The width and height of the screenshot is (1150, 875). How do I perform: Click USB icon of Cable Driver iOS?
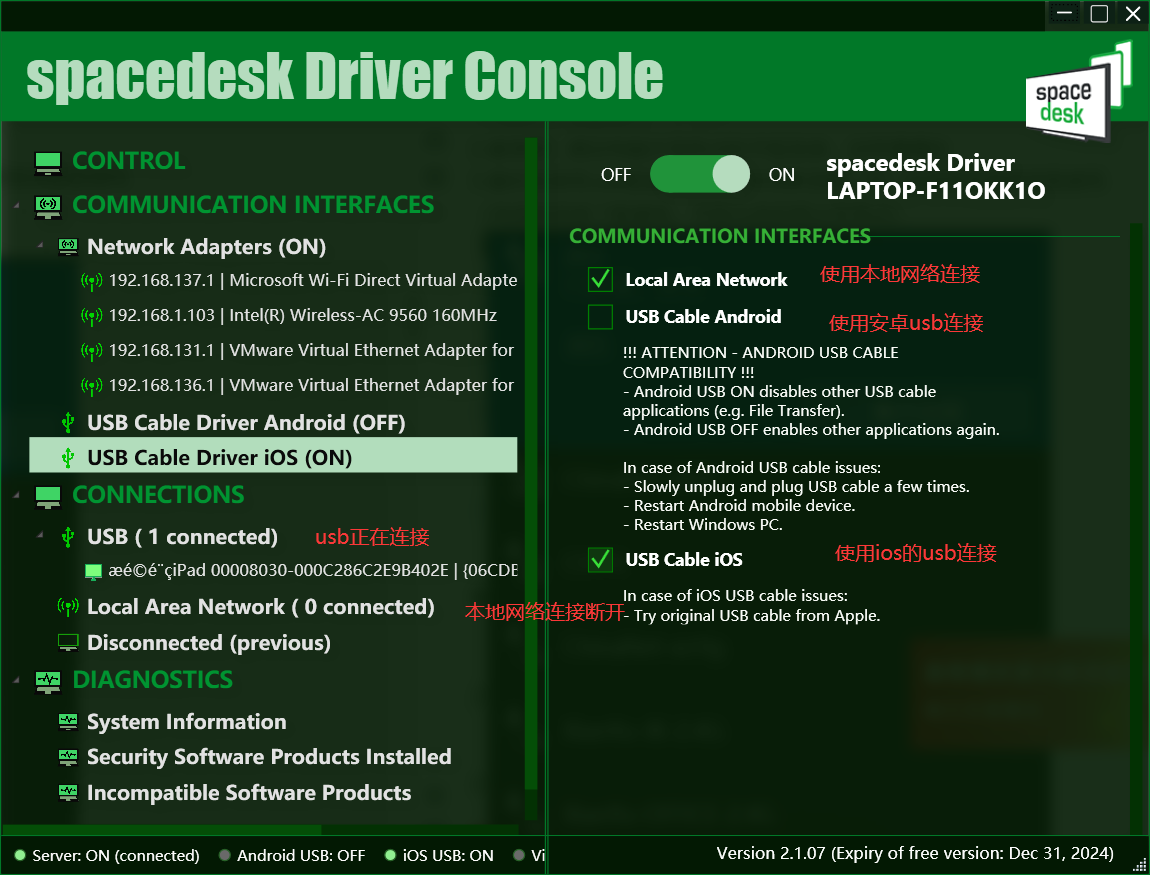point(68,458)
